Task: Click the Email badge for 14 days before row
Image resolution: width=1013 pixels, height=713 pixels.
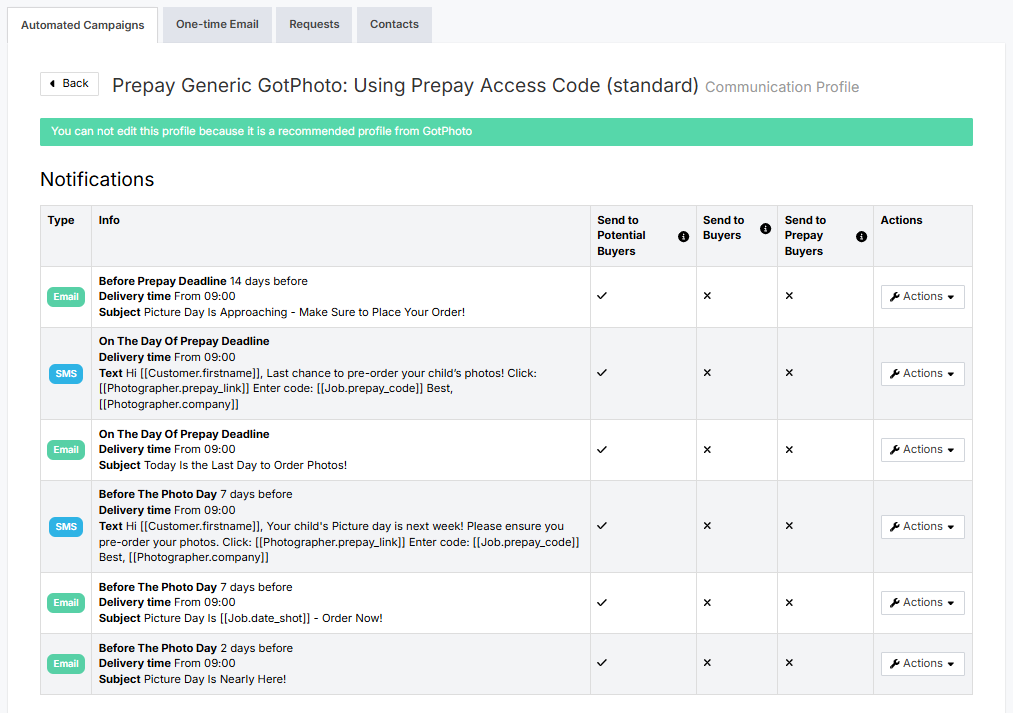Action: 66,297
